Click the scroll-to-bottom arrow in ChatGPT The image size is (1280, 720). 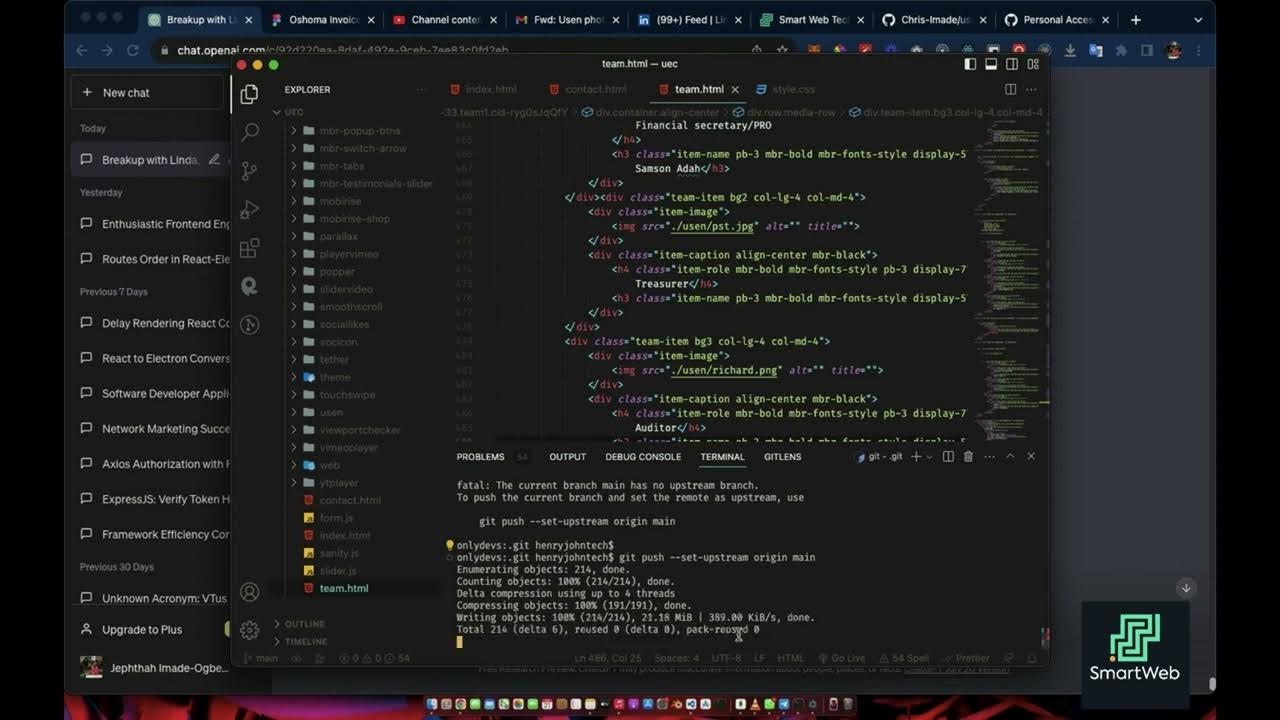(1186, 588)
